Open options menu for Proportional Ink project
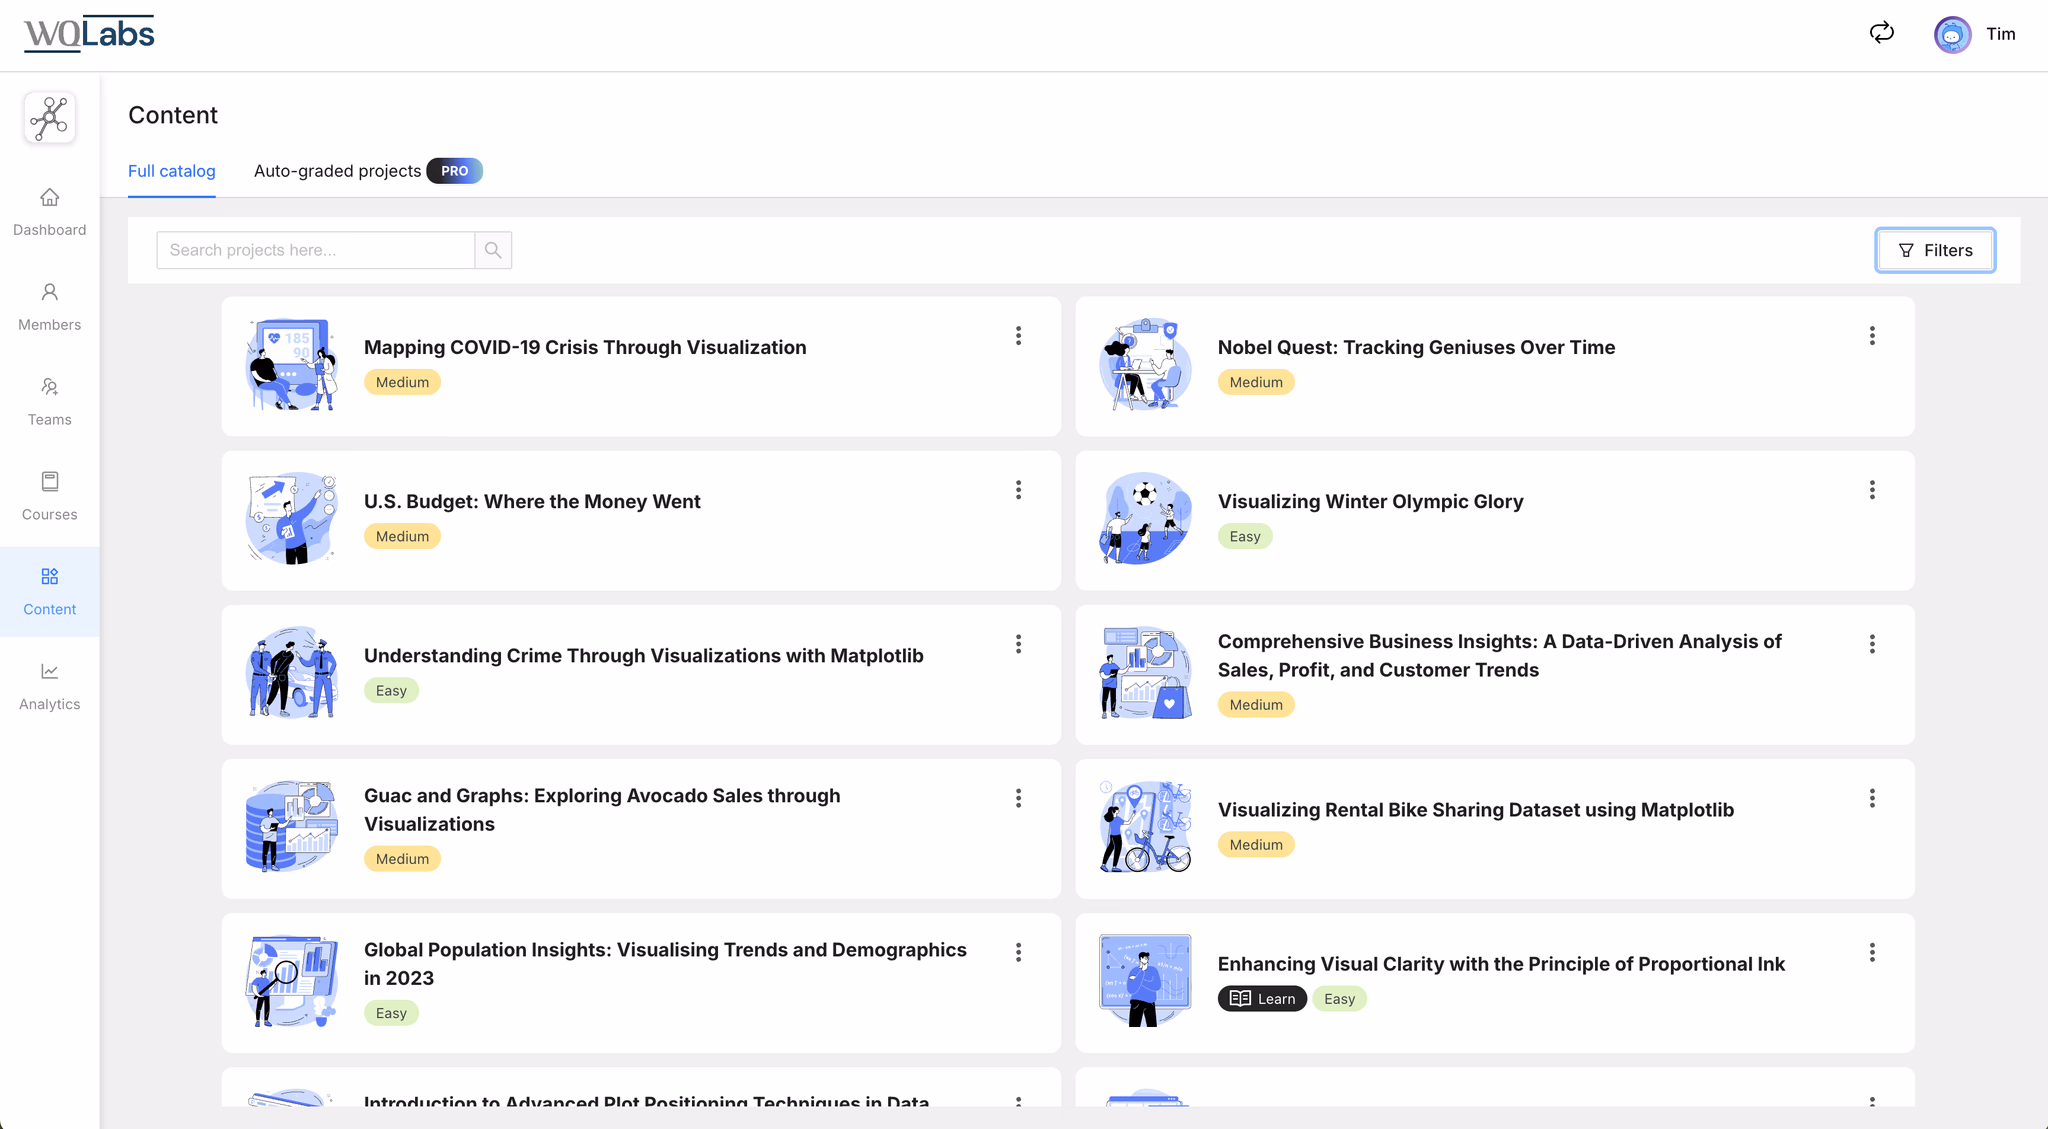The height and width of the screenshot is (1129, 2048). coord(1872,953)
